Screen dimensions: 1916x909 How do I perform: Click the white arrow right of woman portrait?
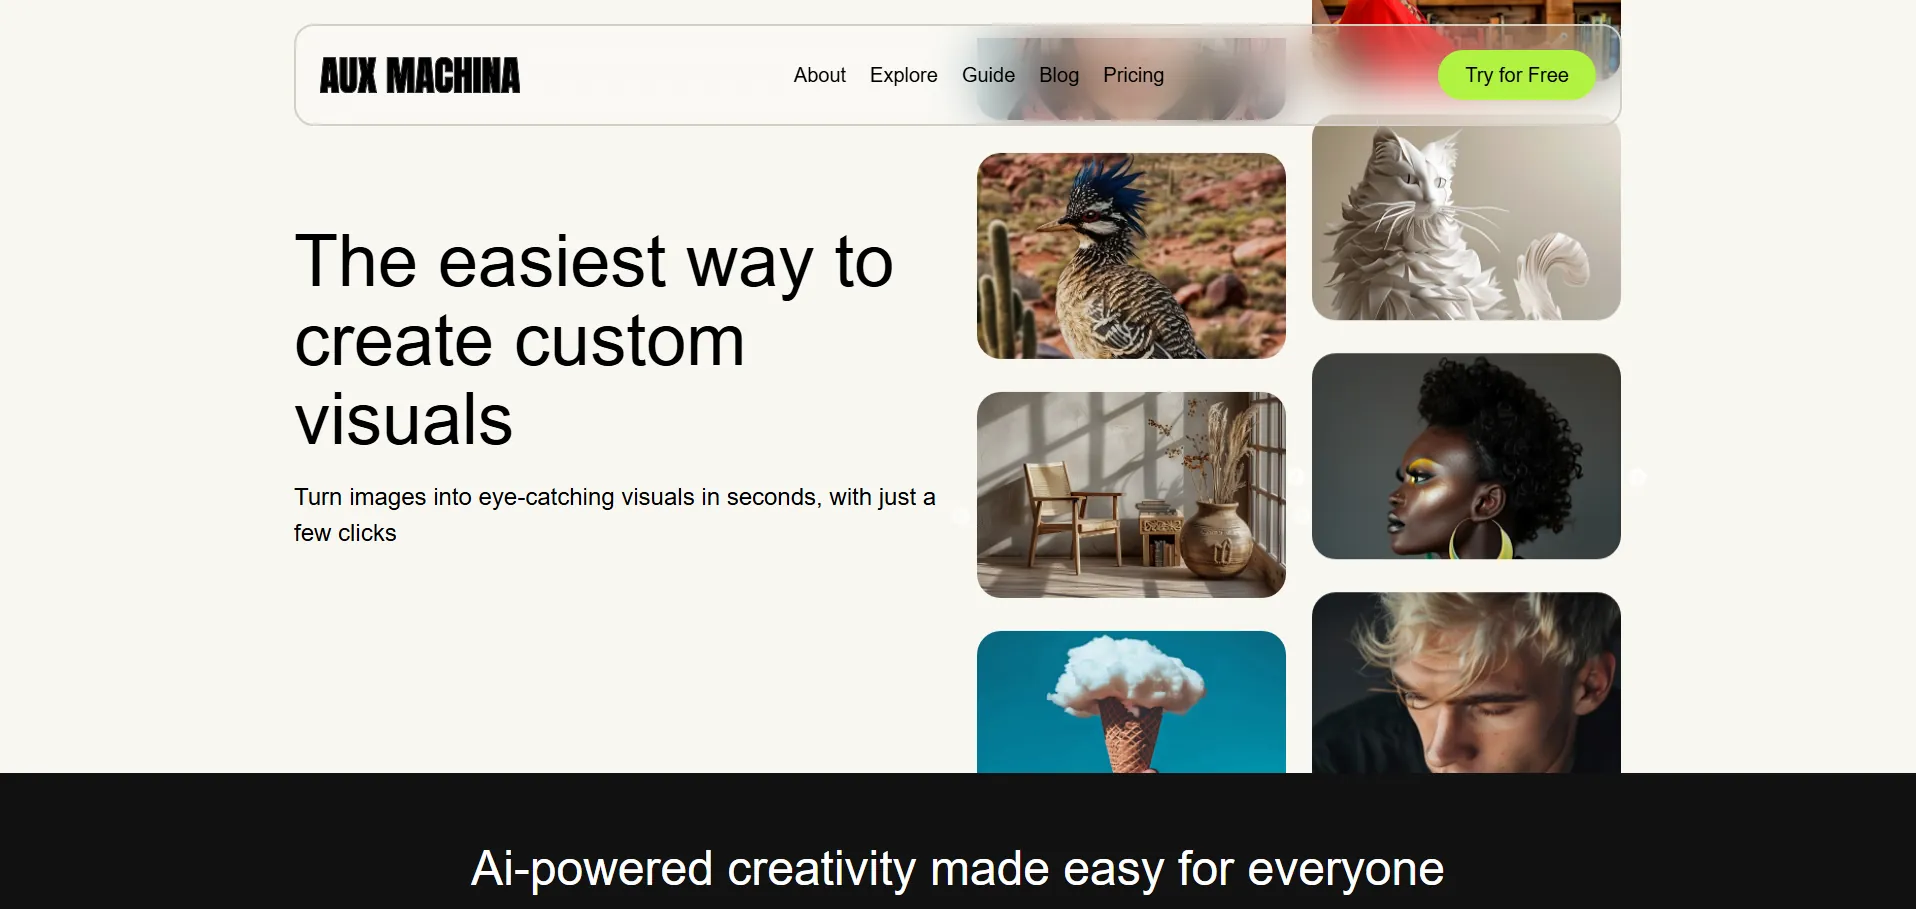1638,477
